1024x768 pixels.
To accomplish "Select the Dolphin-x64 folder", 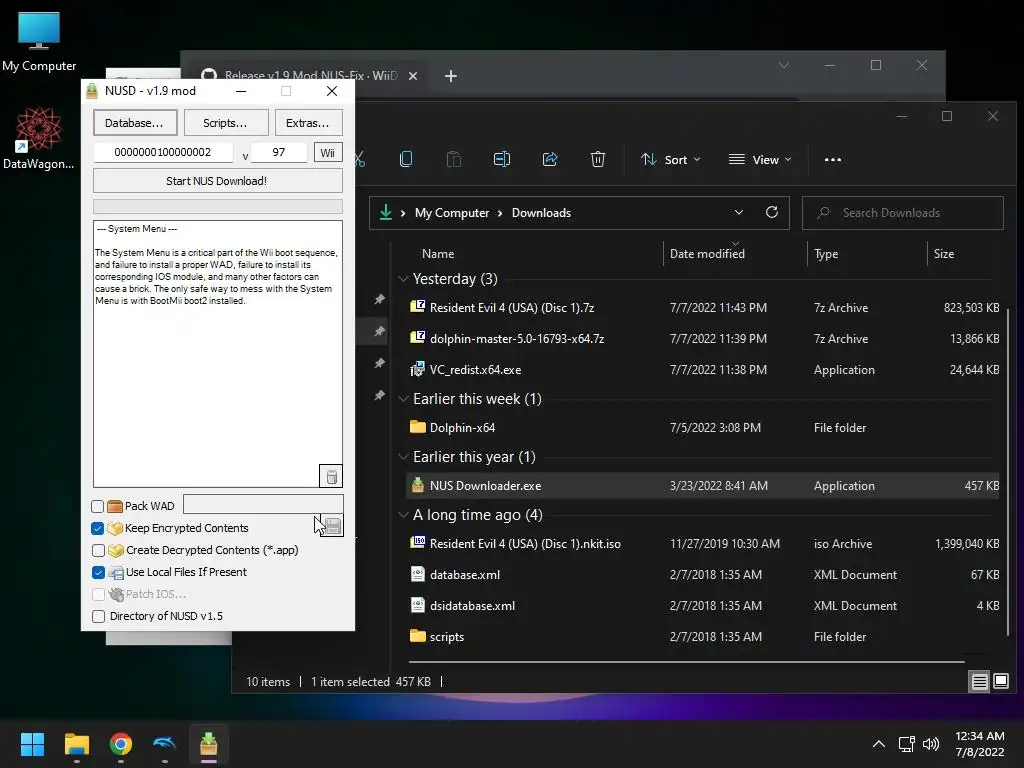I will point(703,428).
